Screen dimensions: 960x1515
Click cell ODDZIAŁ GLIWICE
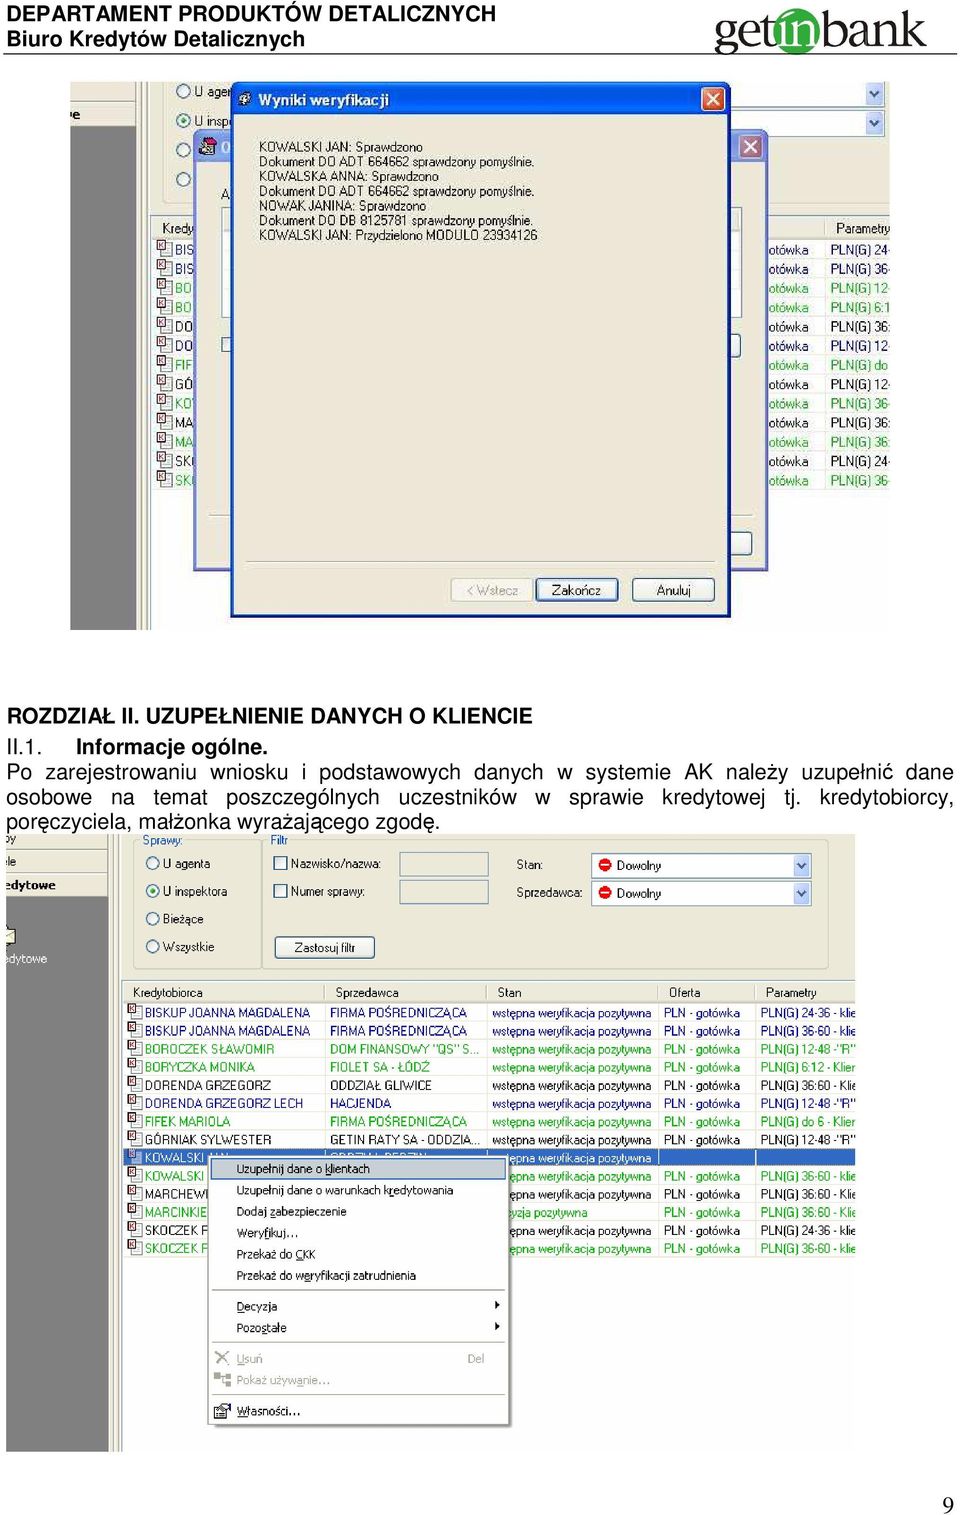381,1085
